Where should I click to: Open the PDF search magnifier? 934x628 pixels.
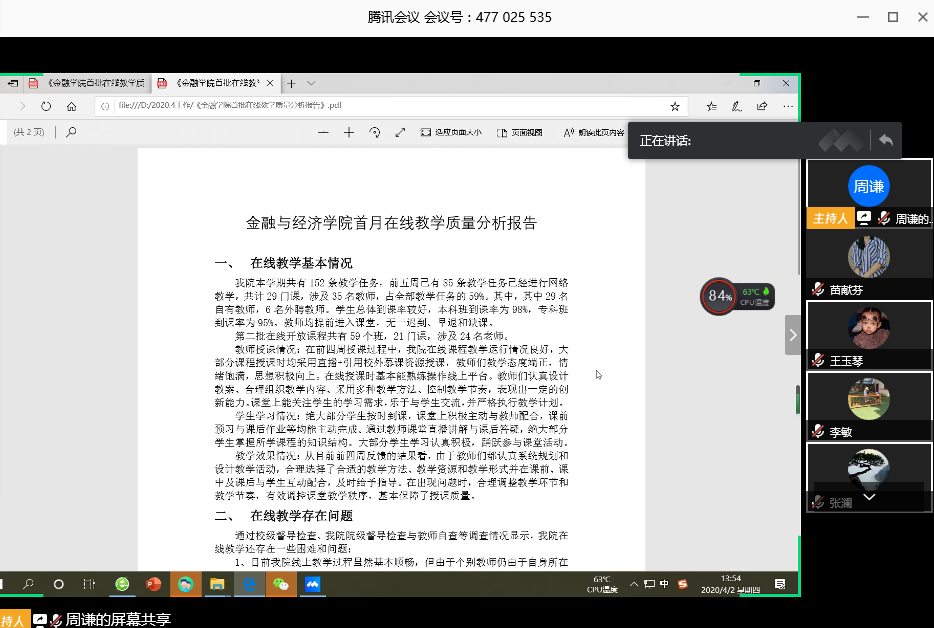[x=71, y=132]
